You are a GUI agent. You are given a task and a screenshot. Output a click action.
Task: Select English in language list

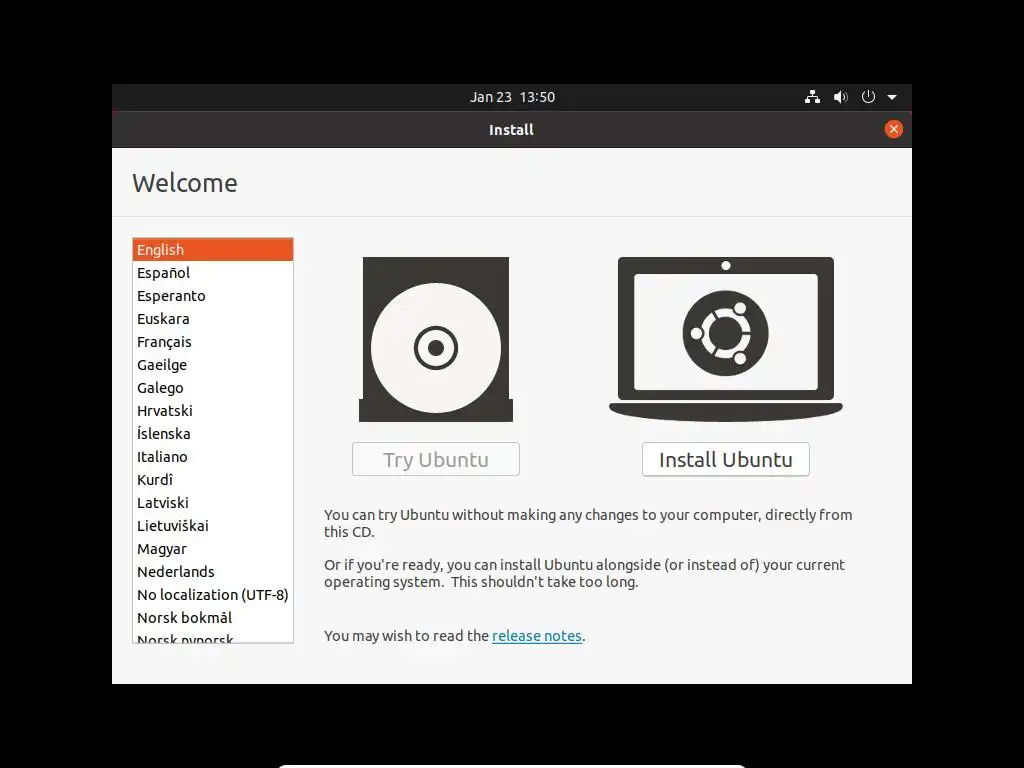pos(213,249)
